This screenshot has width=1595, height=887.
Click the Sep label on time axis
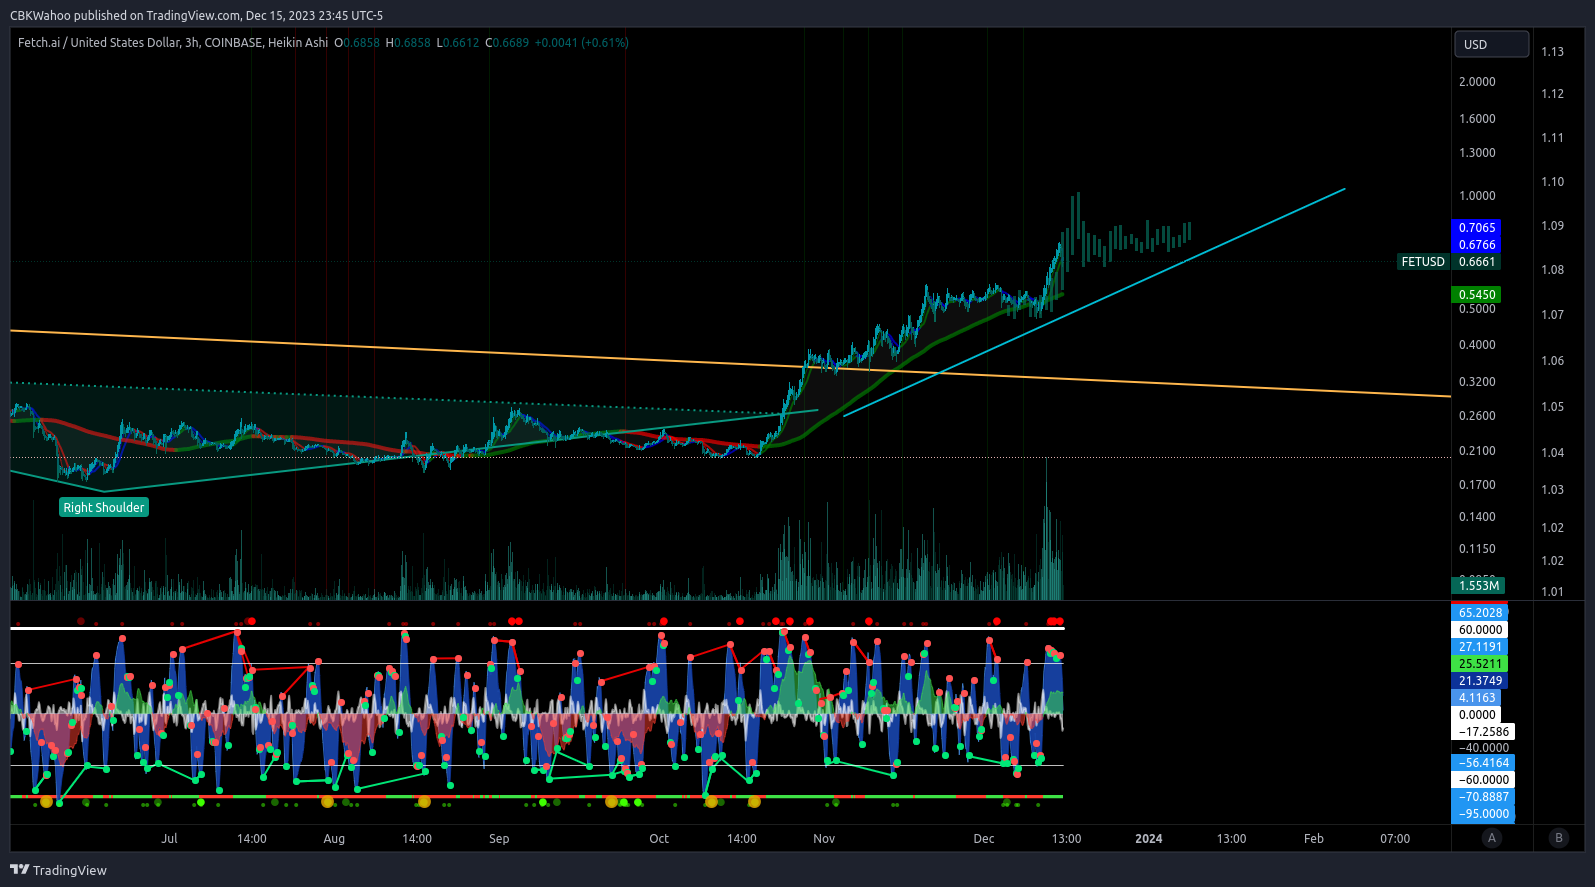[499, 839]
